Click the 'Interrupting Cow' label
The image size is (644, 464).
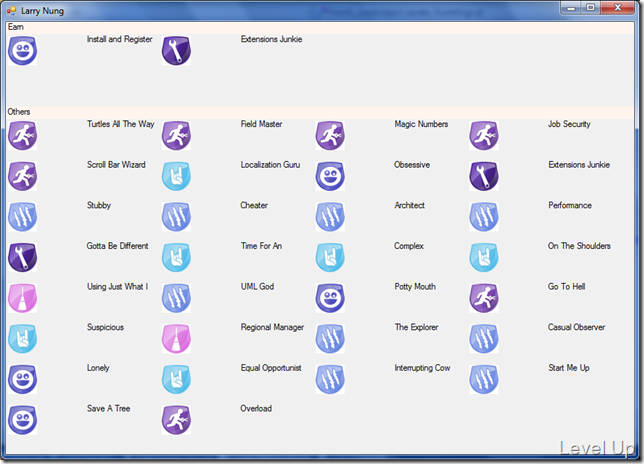point(423,368)
